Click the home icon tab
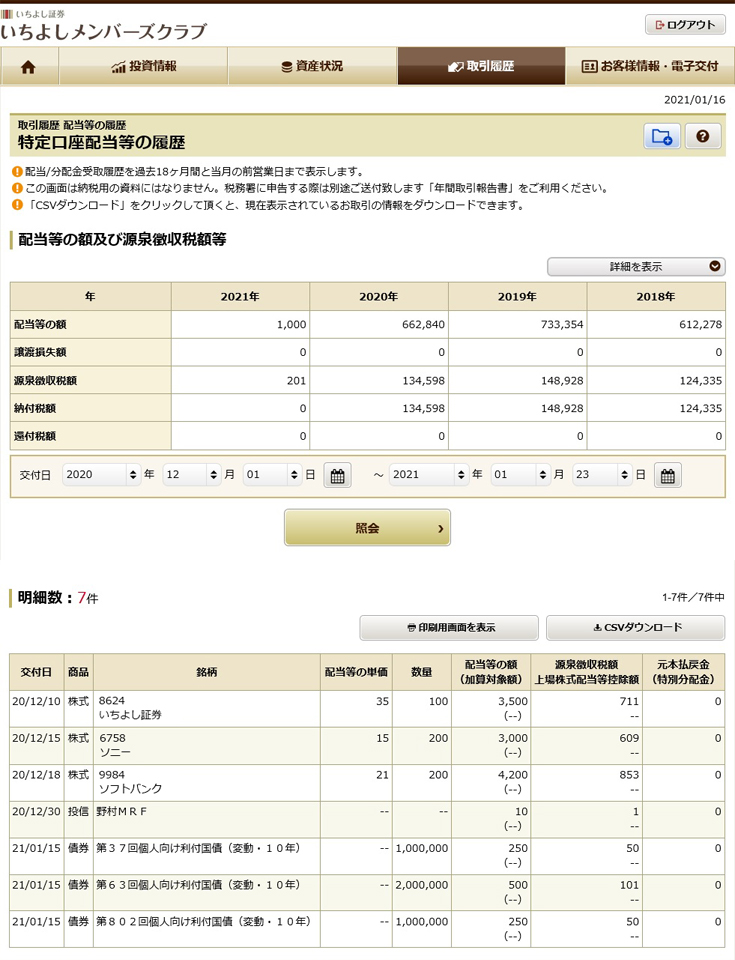735x960 pixels. point(29,67)
